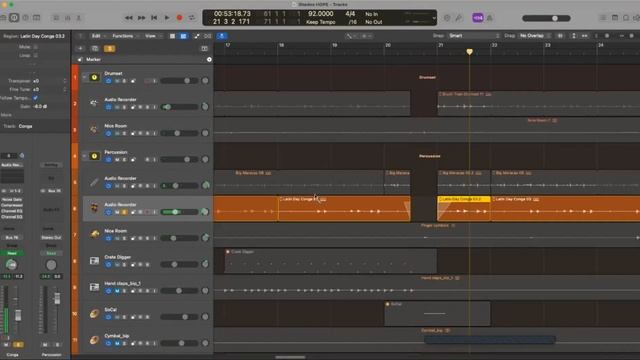
Task: Open the List Editors panel
Action: [603, 18]
